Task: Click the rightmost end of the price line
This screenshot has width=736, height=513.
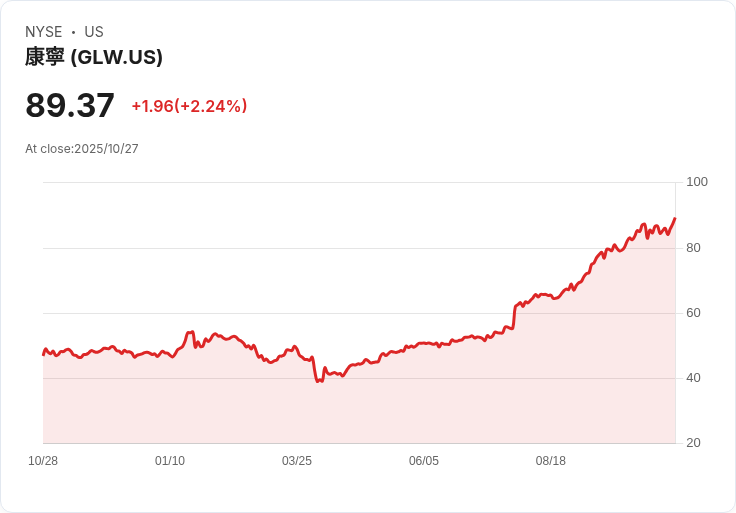Action: [x=675, y=218]
